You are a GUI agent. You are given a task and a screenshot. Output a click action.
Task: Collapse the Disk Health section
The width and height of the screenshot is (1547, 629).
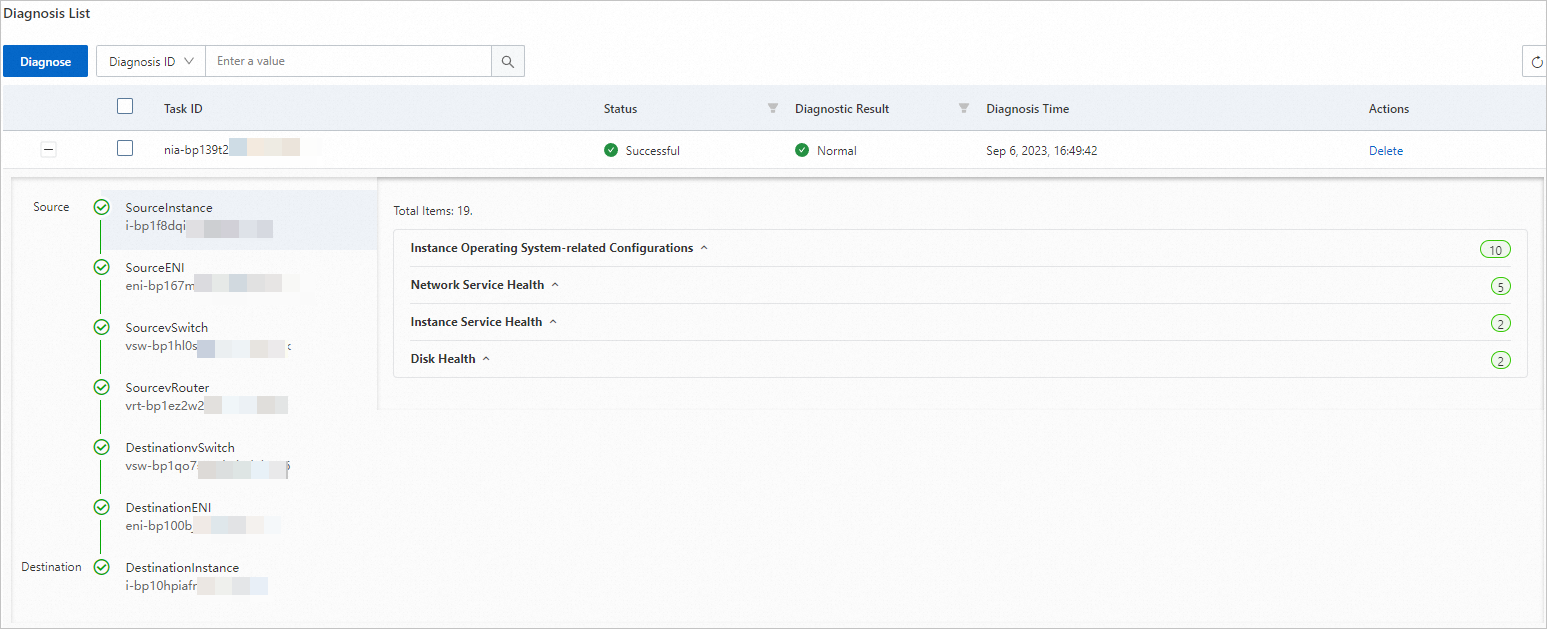tap(486, 359)
